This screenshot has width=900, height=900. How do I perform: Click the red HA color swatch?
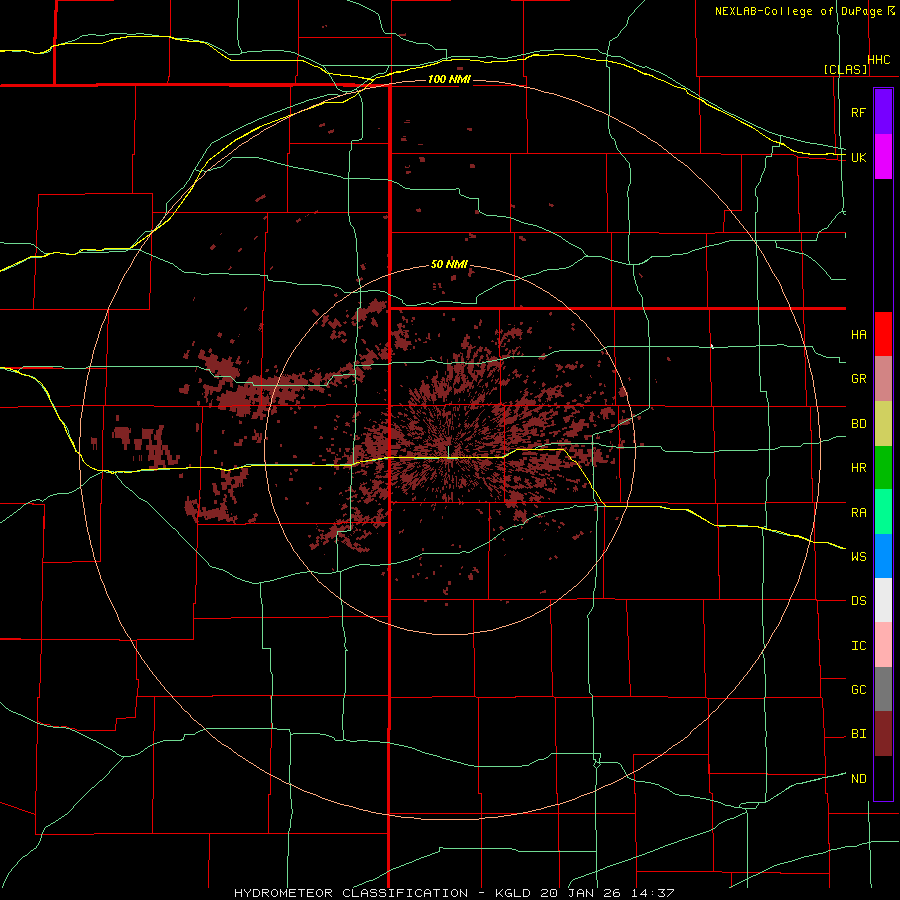coord(883,334)
